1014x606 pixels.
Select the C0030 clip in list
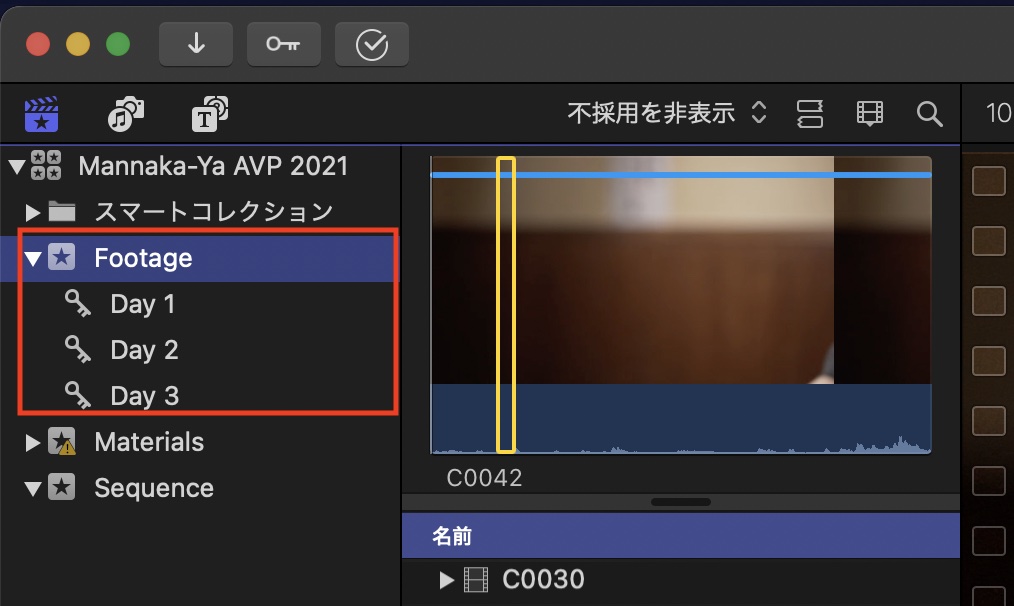tap(543, 579)
